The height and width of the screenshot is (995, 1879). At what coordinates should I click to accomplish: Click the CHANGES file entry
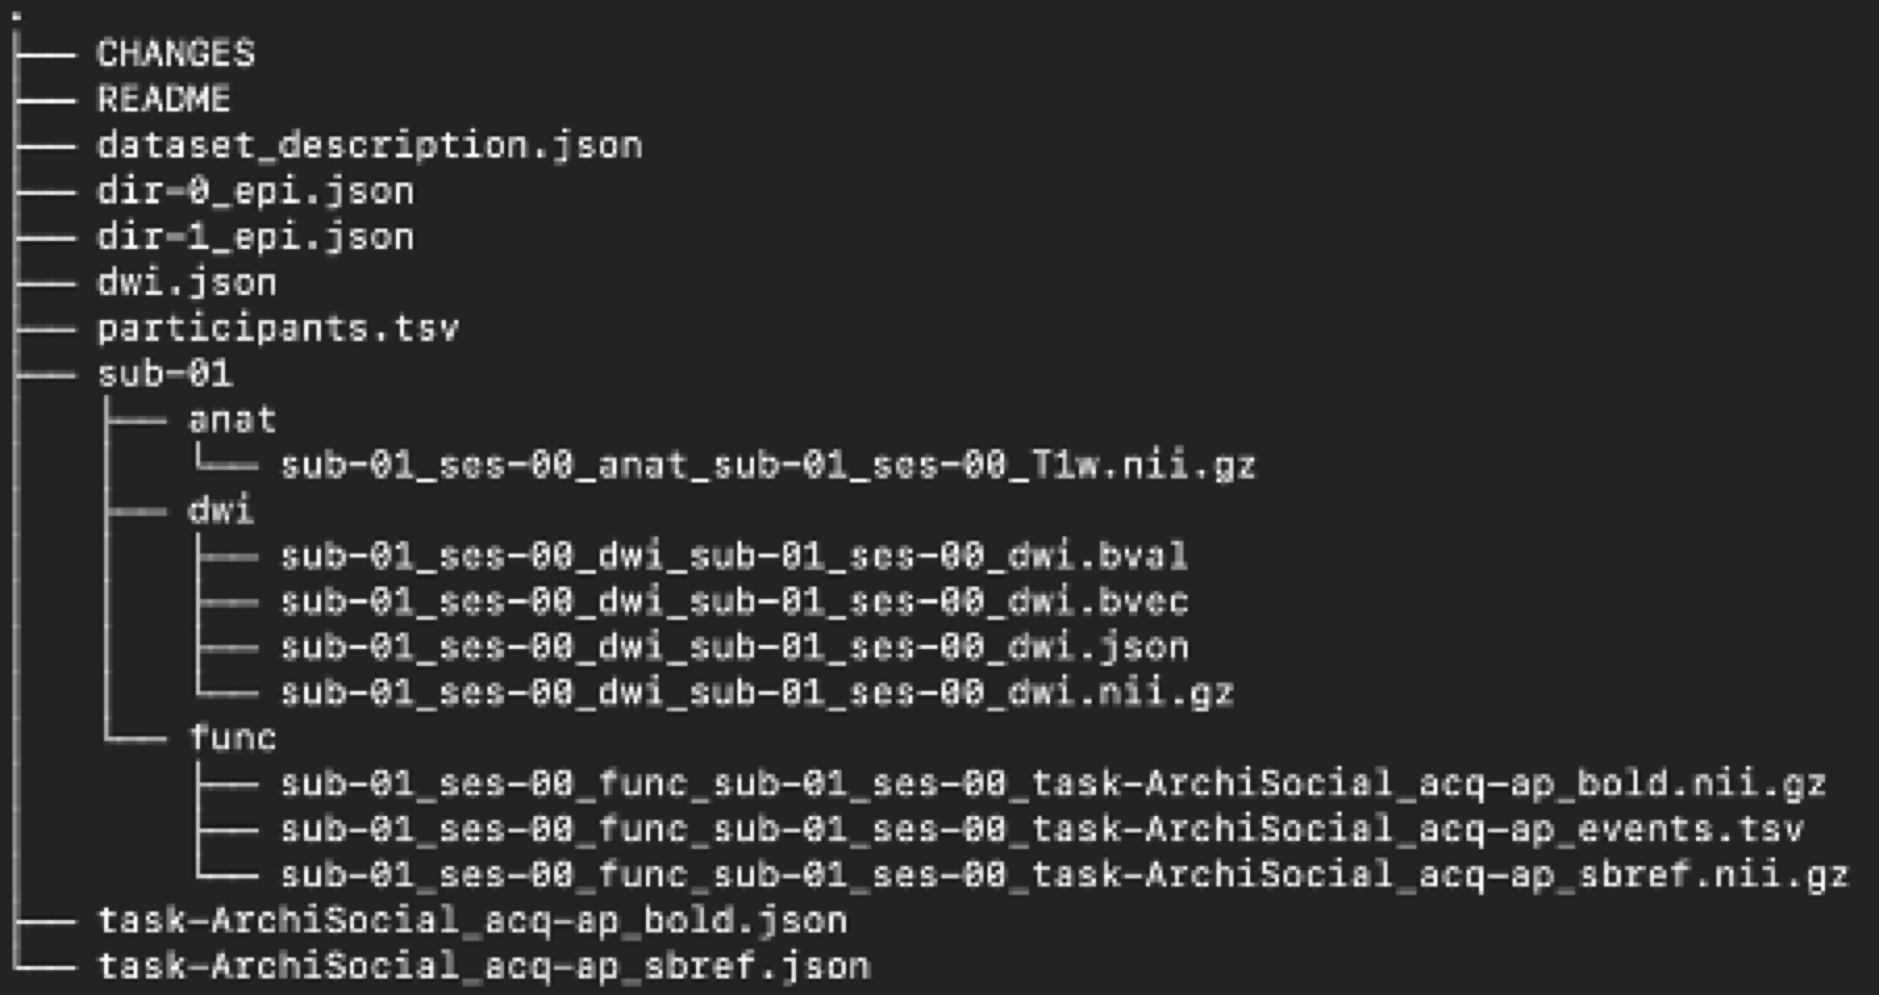point(176,54)
